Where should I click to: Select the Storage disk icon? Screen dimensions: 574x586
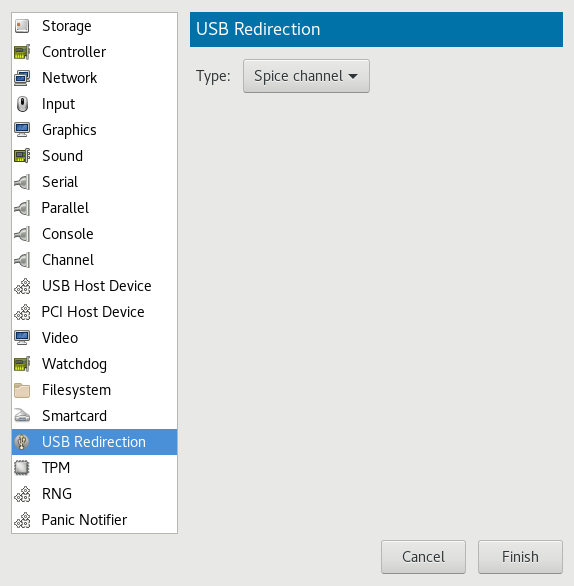click(x=22, y=26)
